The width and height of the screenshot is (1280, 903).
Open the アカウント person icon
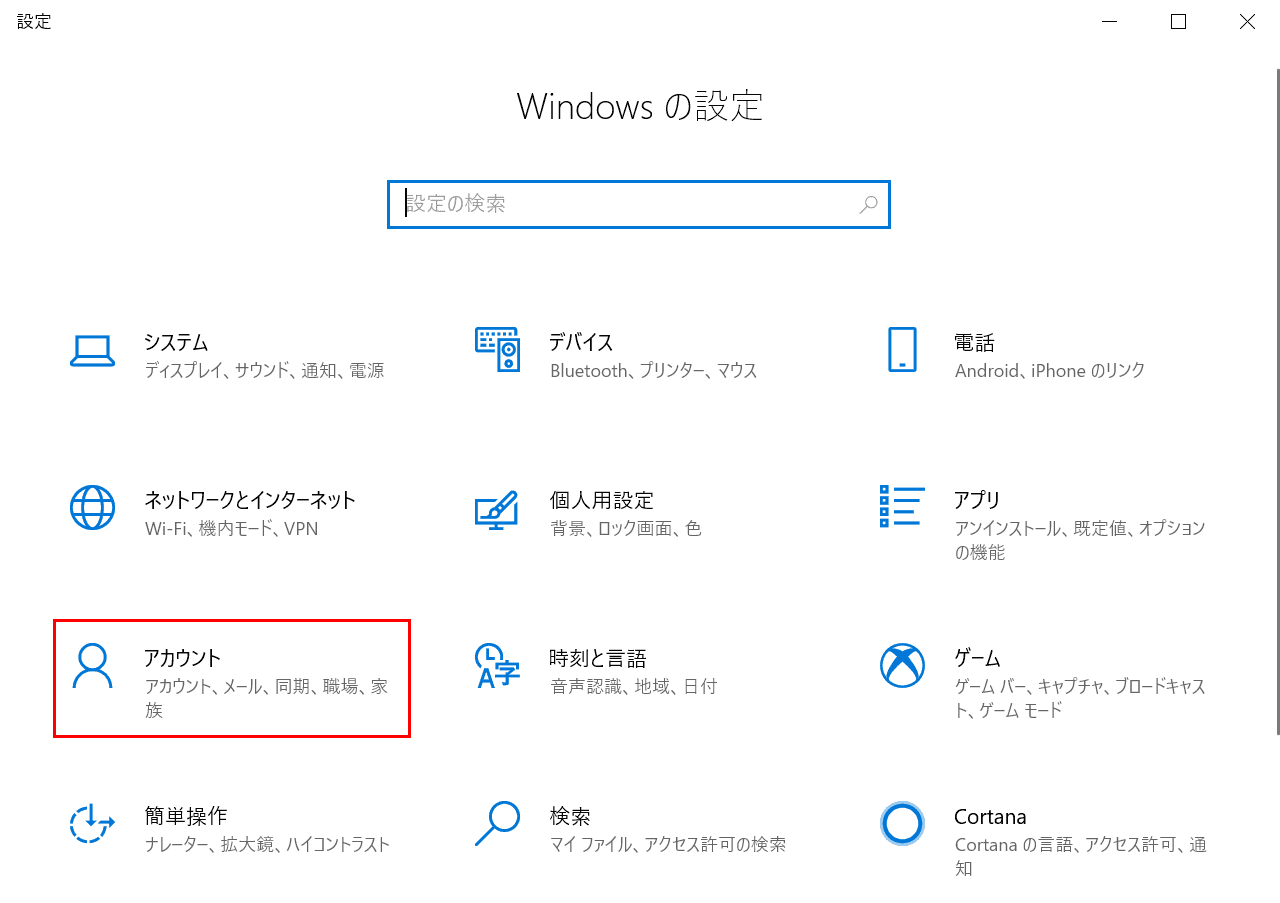pyautogui.click(x=92, y=665)
